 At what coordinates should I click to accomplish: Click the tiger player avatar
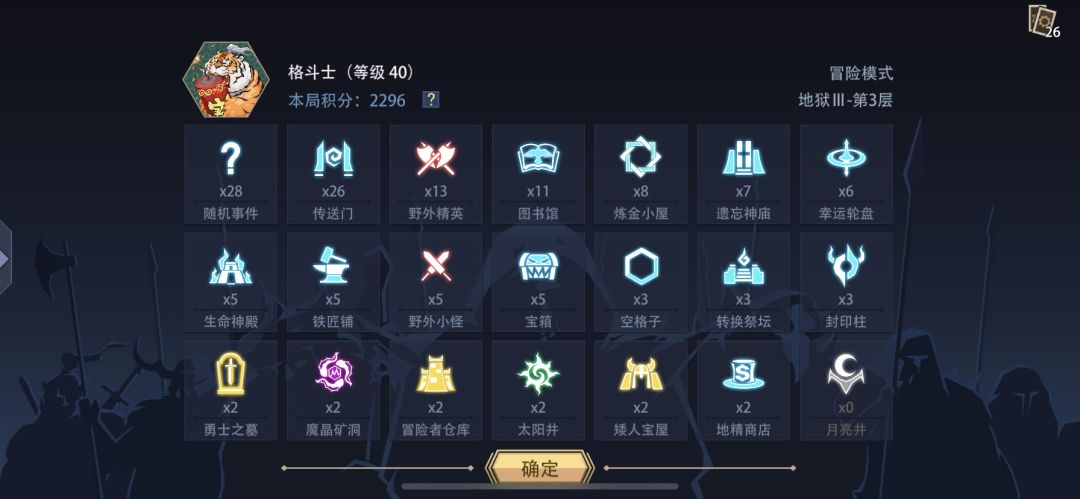(x=225, y=80)
